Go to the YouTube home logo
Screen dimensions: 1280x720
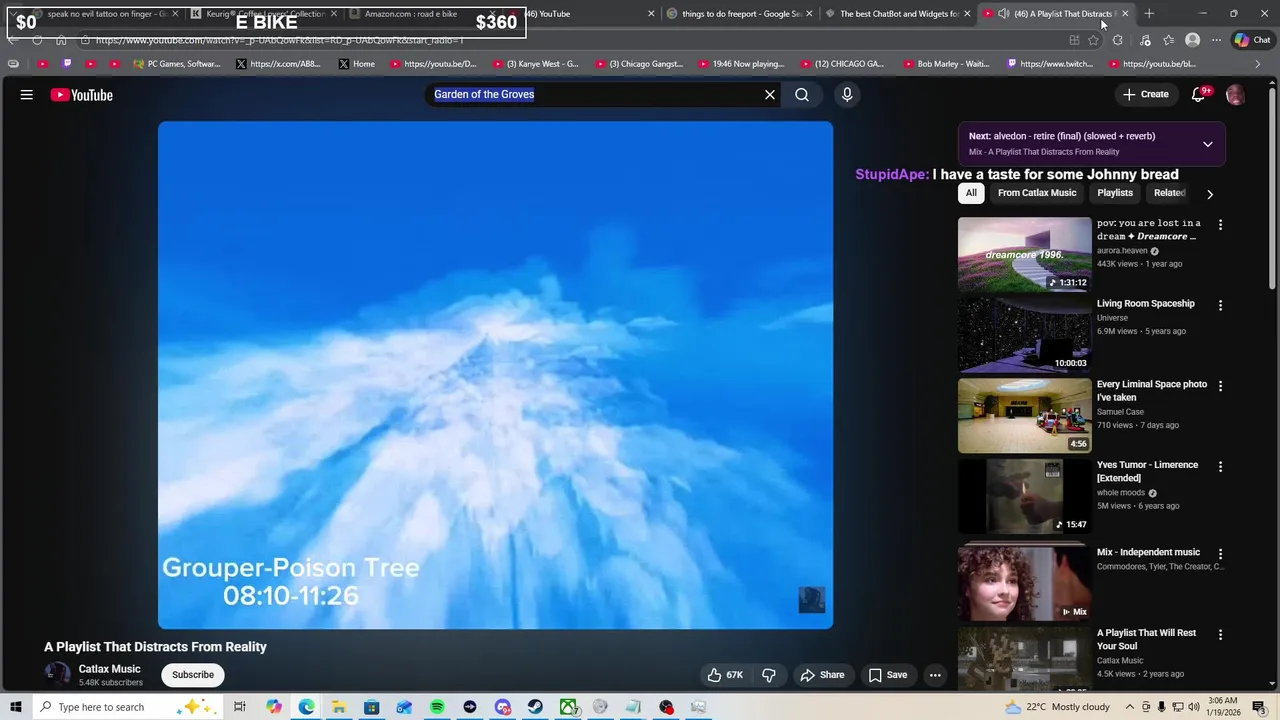(82, 95)
